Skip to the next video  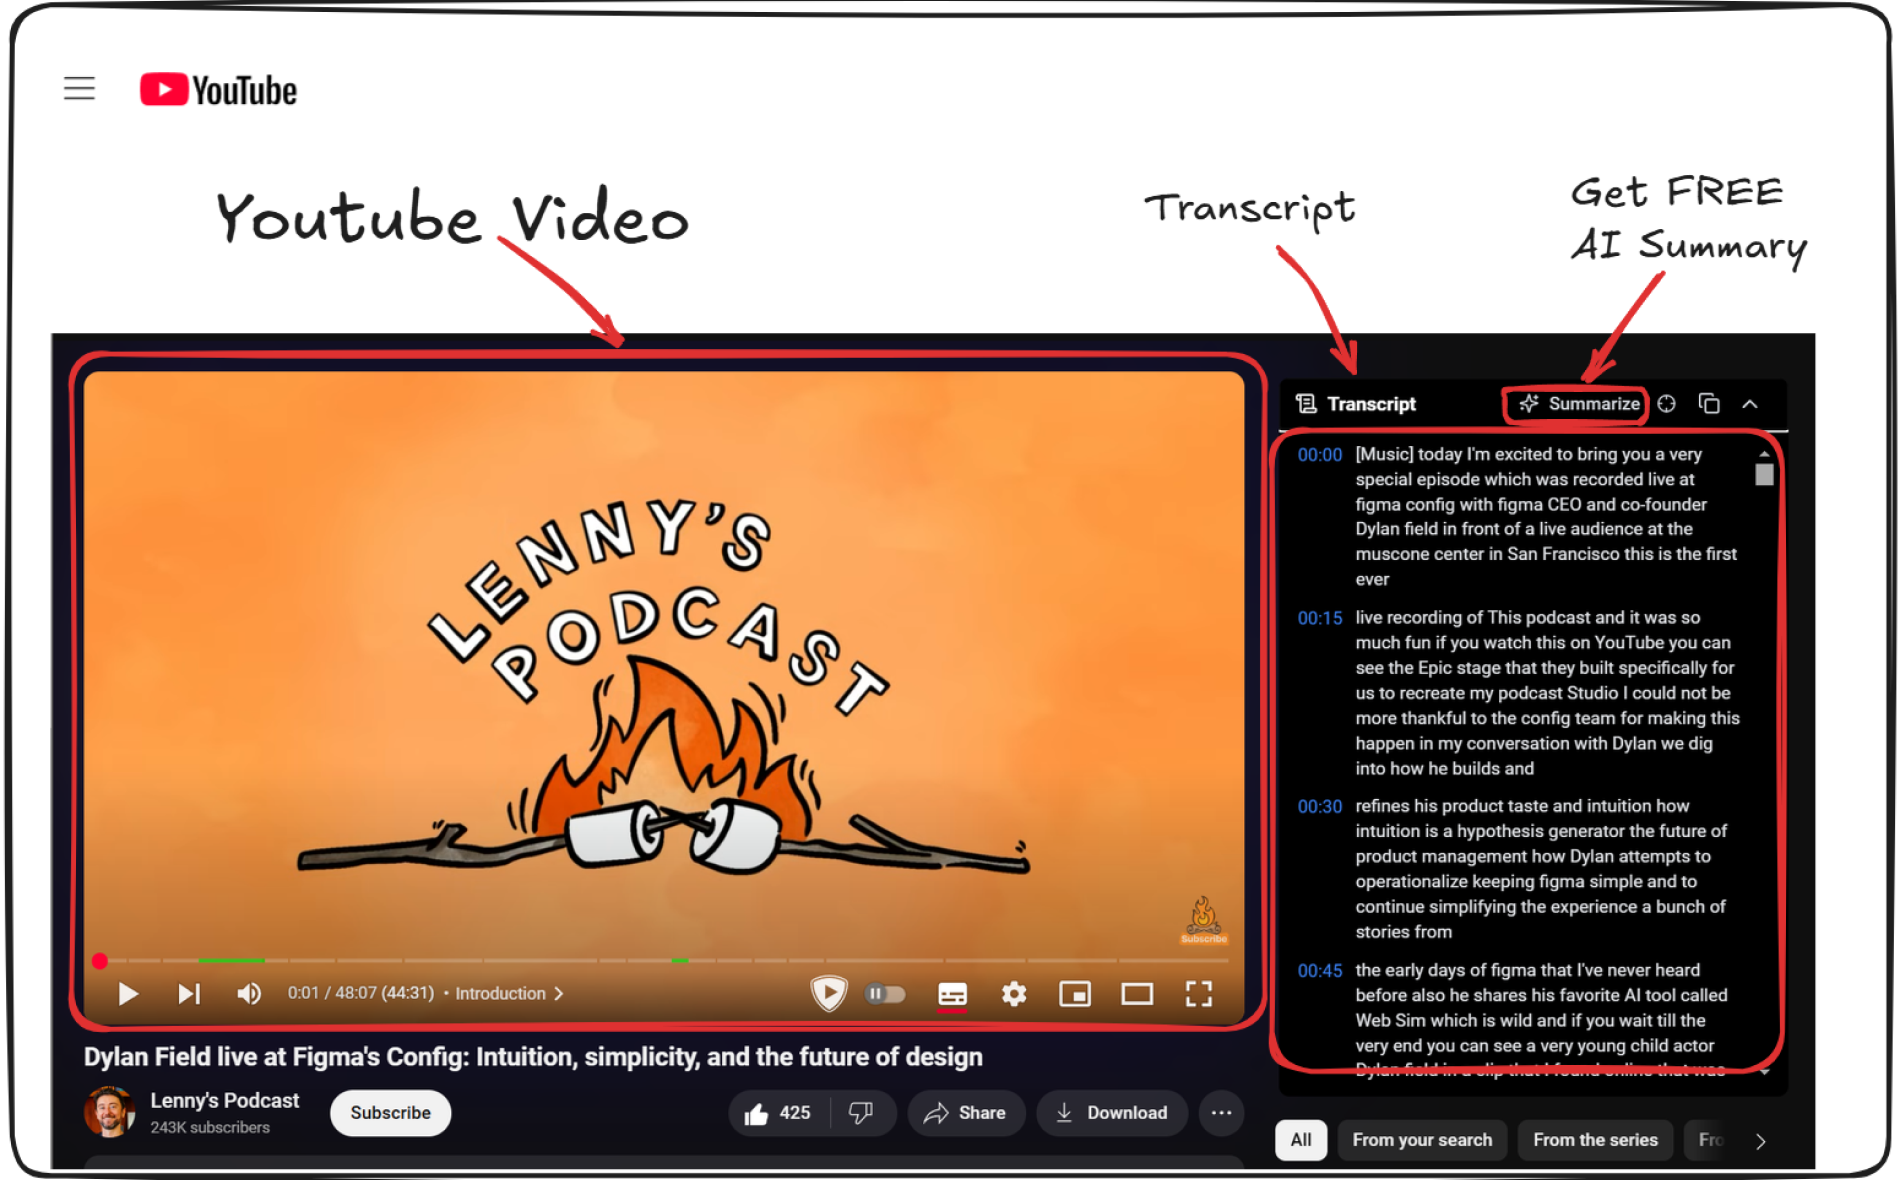(x=189, y=993)
